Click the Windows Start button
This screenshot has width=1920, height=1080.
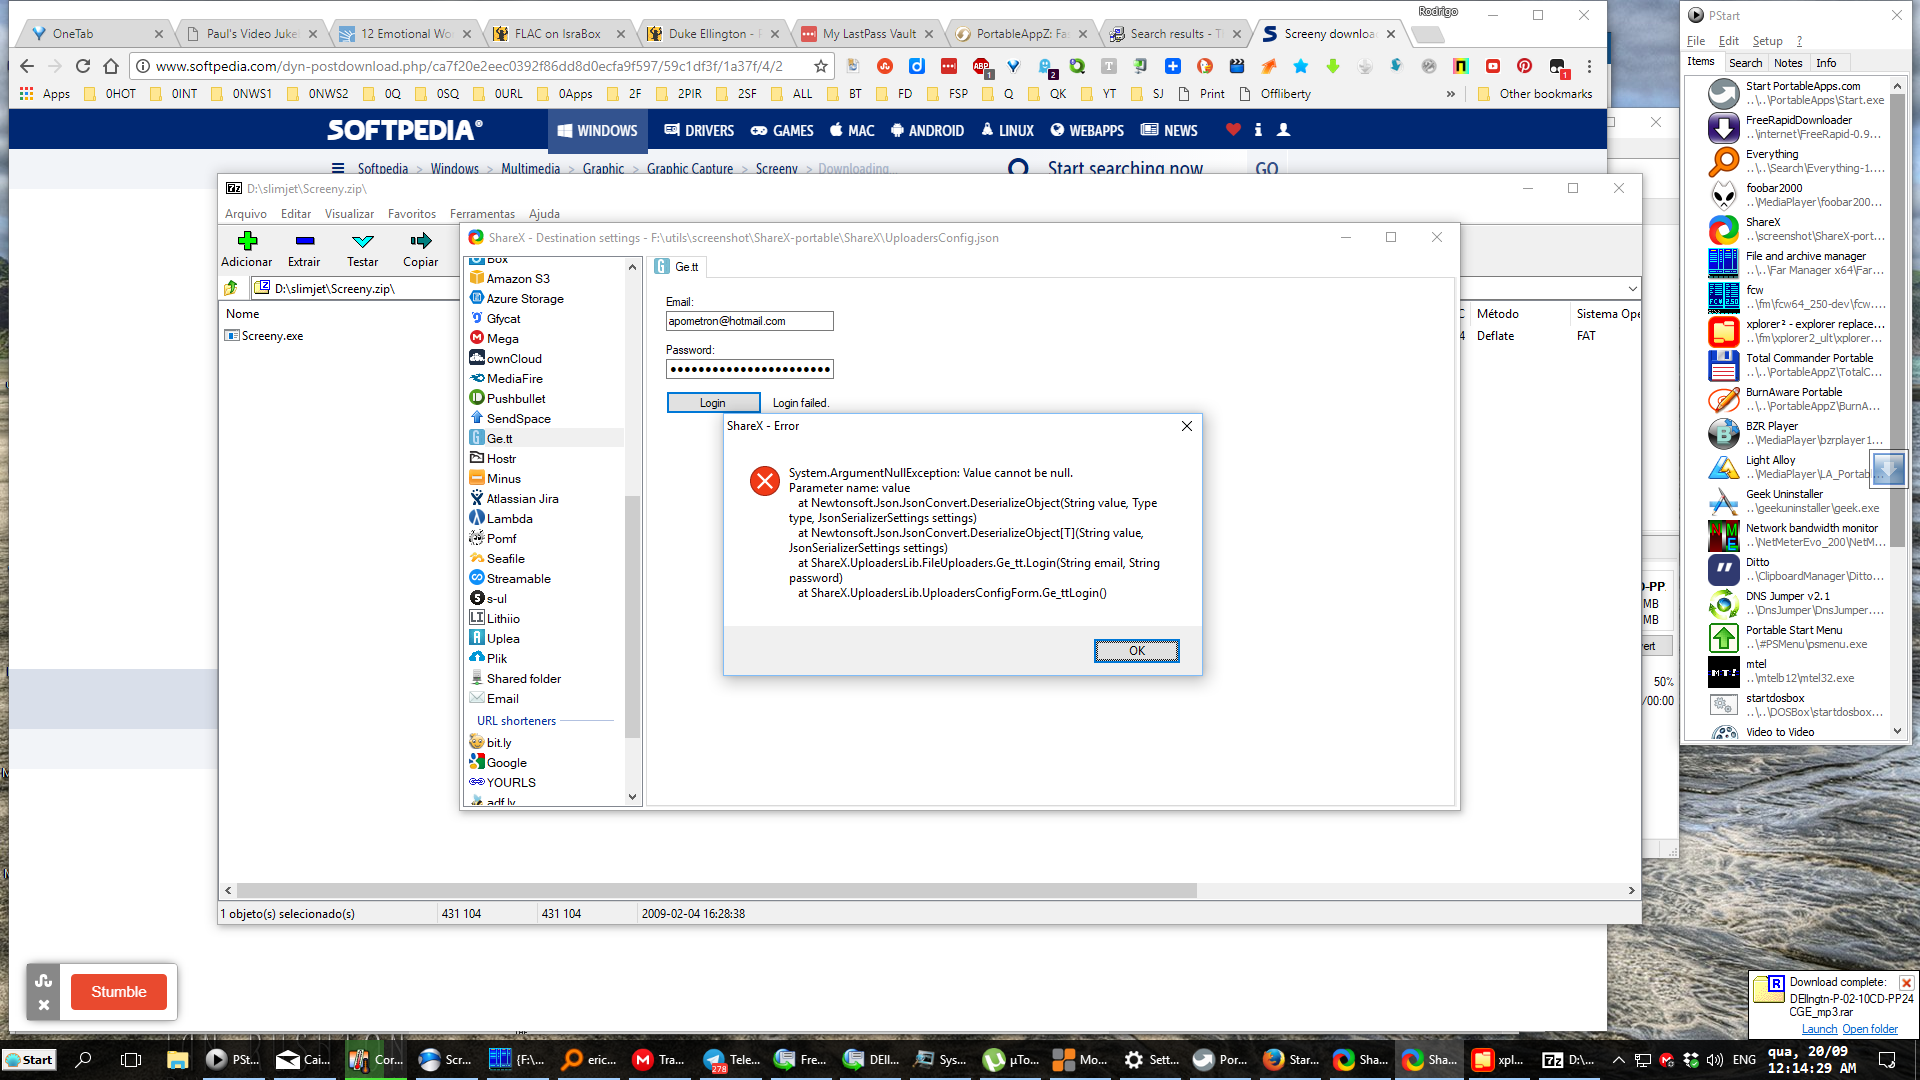(29, 1060)
